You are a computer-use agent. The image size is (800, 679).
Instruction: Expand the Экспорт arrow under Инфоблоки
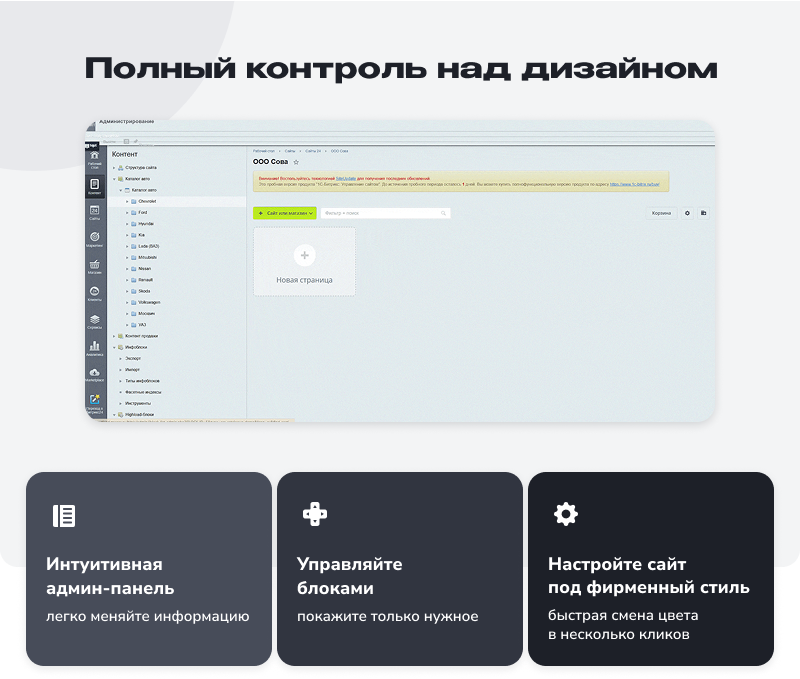pos(121,359)
